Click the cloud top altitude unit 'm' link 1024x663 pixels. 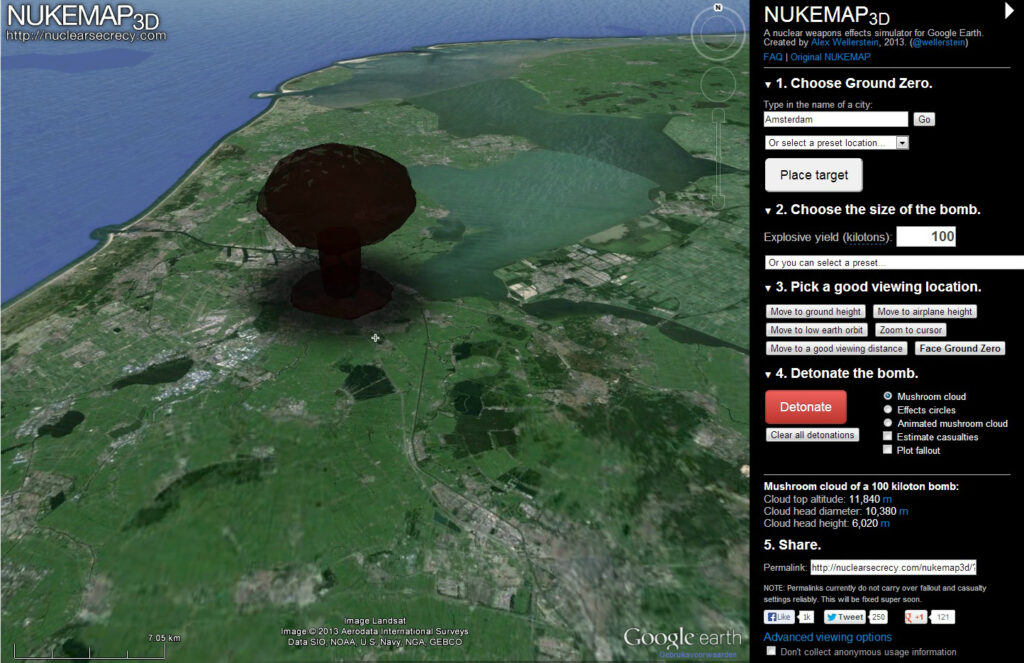pyautogui.click(x=887, y=500)
